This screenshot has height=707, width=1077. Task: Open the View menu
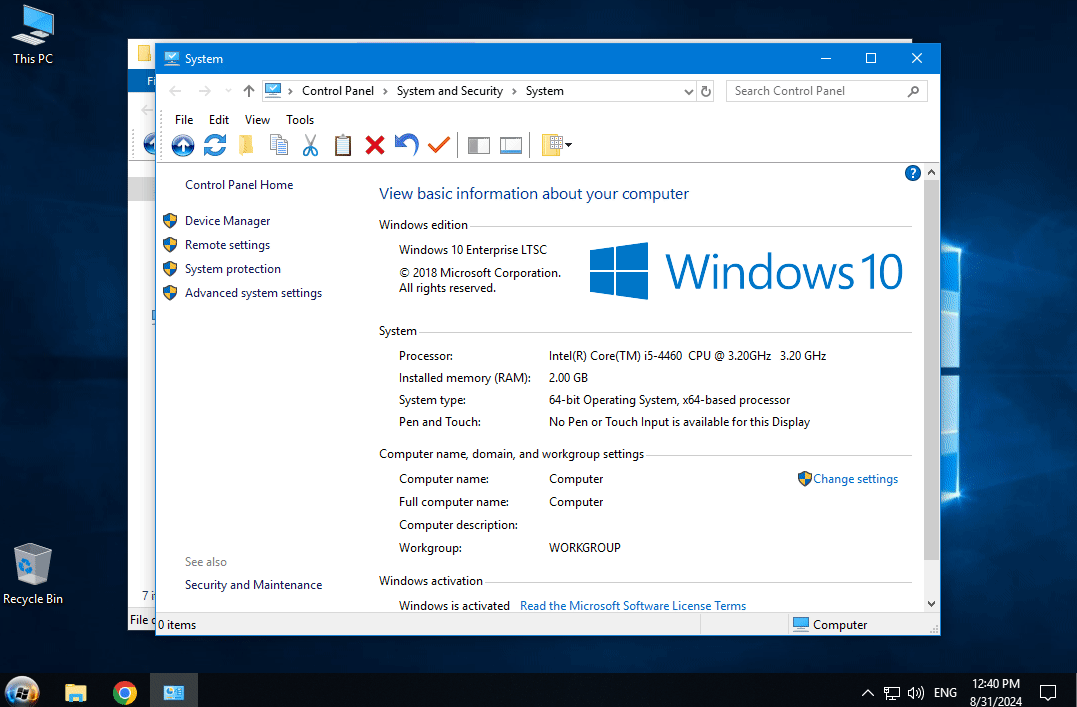(x=258, y=120)
